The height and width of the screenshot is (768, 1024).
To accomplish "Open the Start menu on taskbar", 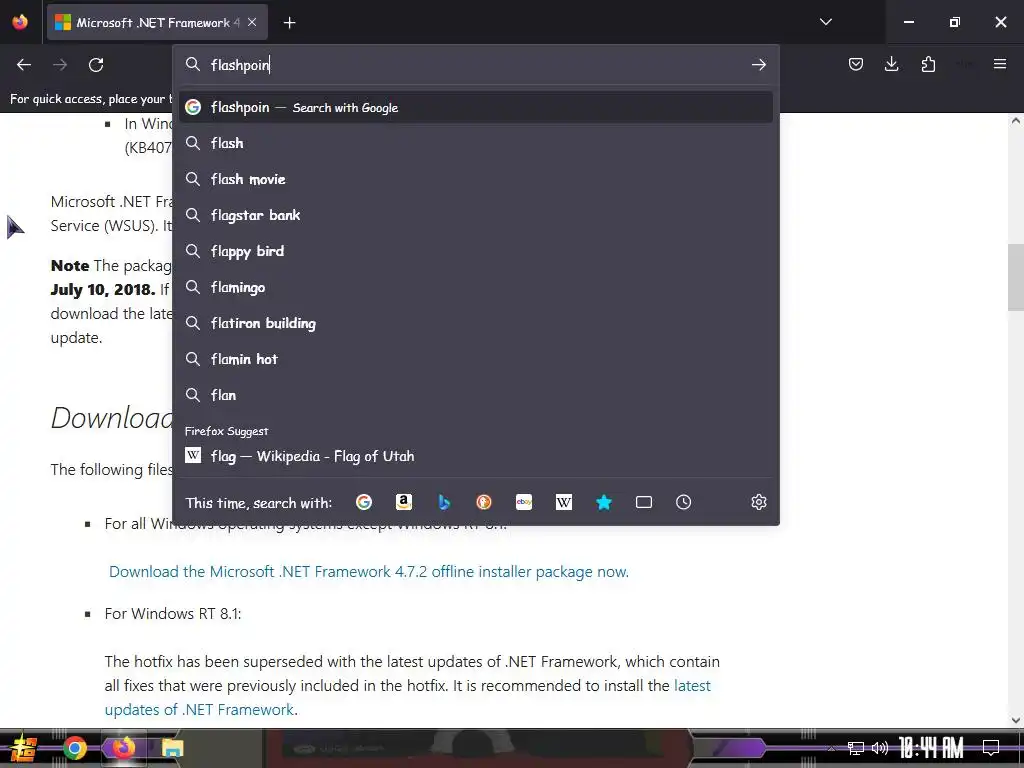I will [24, 748].
